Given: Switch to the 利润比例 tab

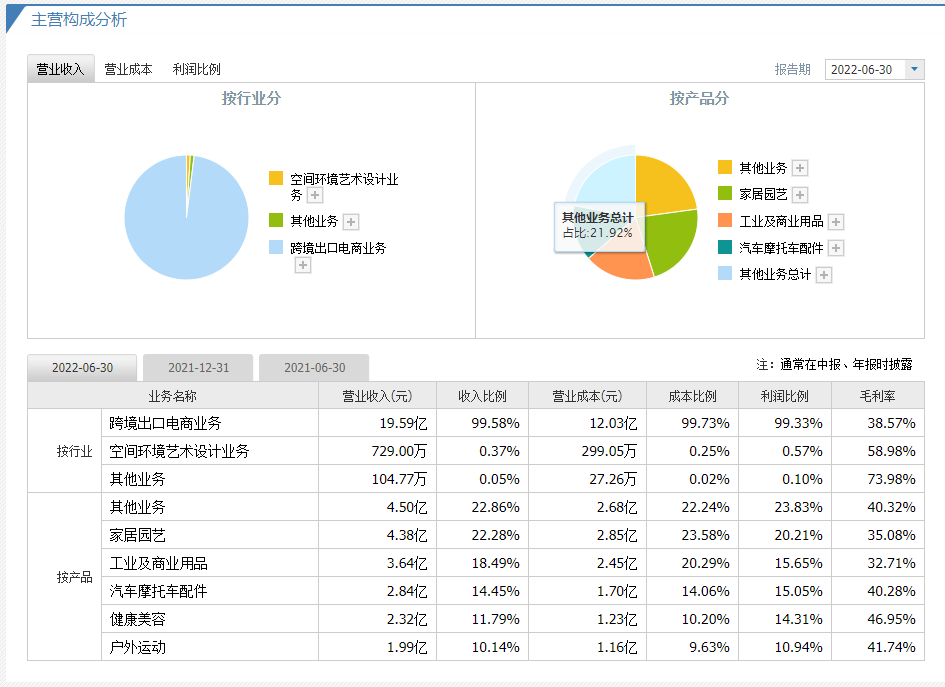Looking at the screenshot, I should [196, 69].
